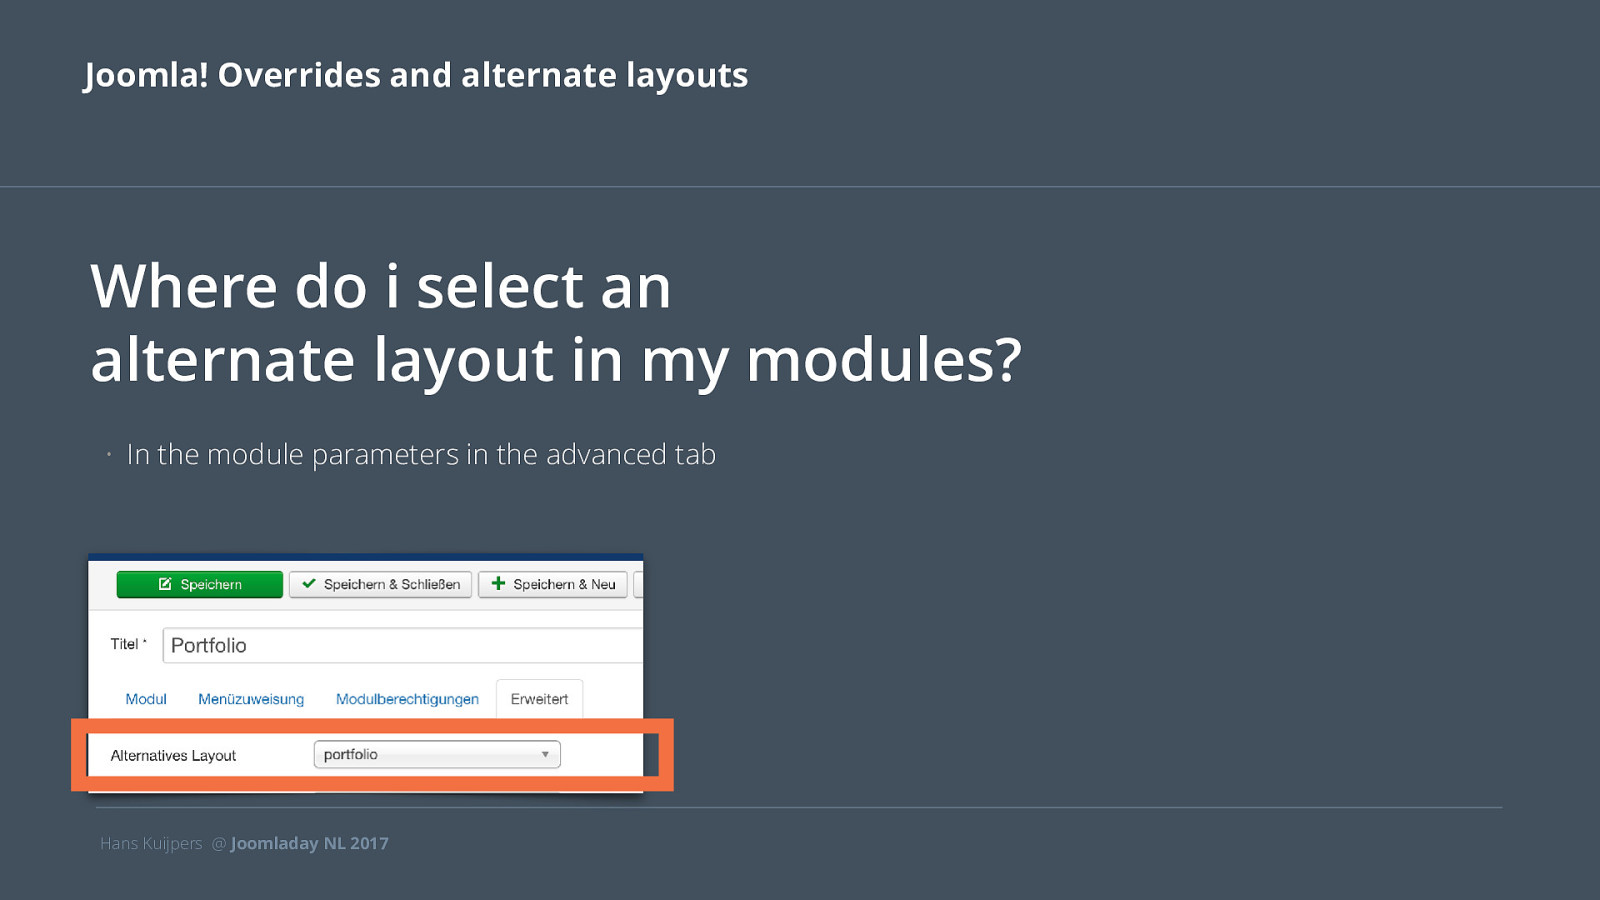Select the Modulberechtigungen tab
Image resolution: width=1600 pixels, height=900 pixels.
[x=407, y=699]
